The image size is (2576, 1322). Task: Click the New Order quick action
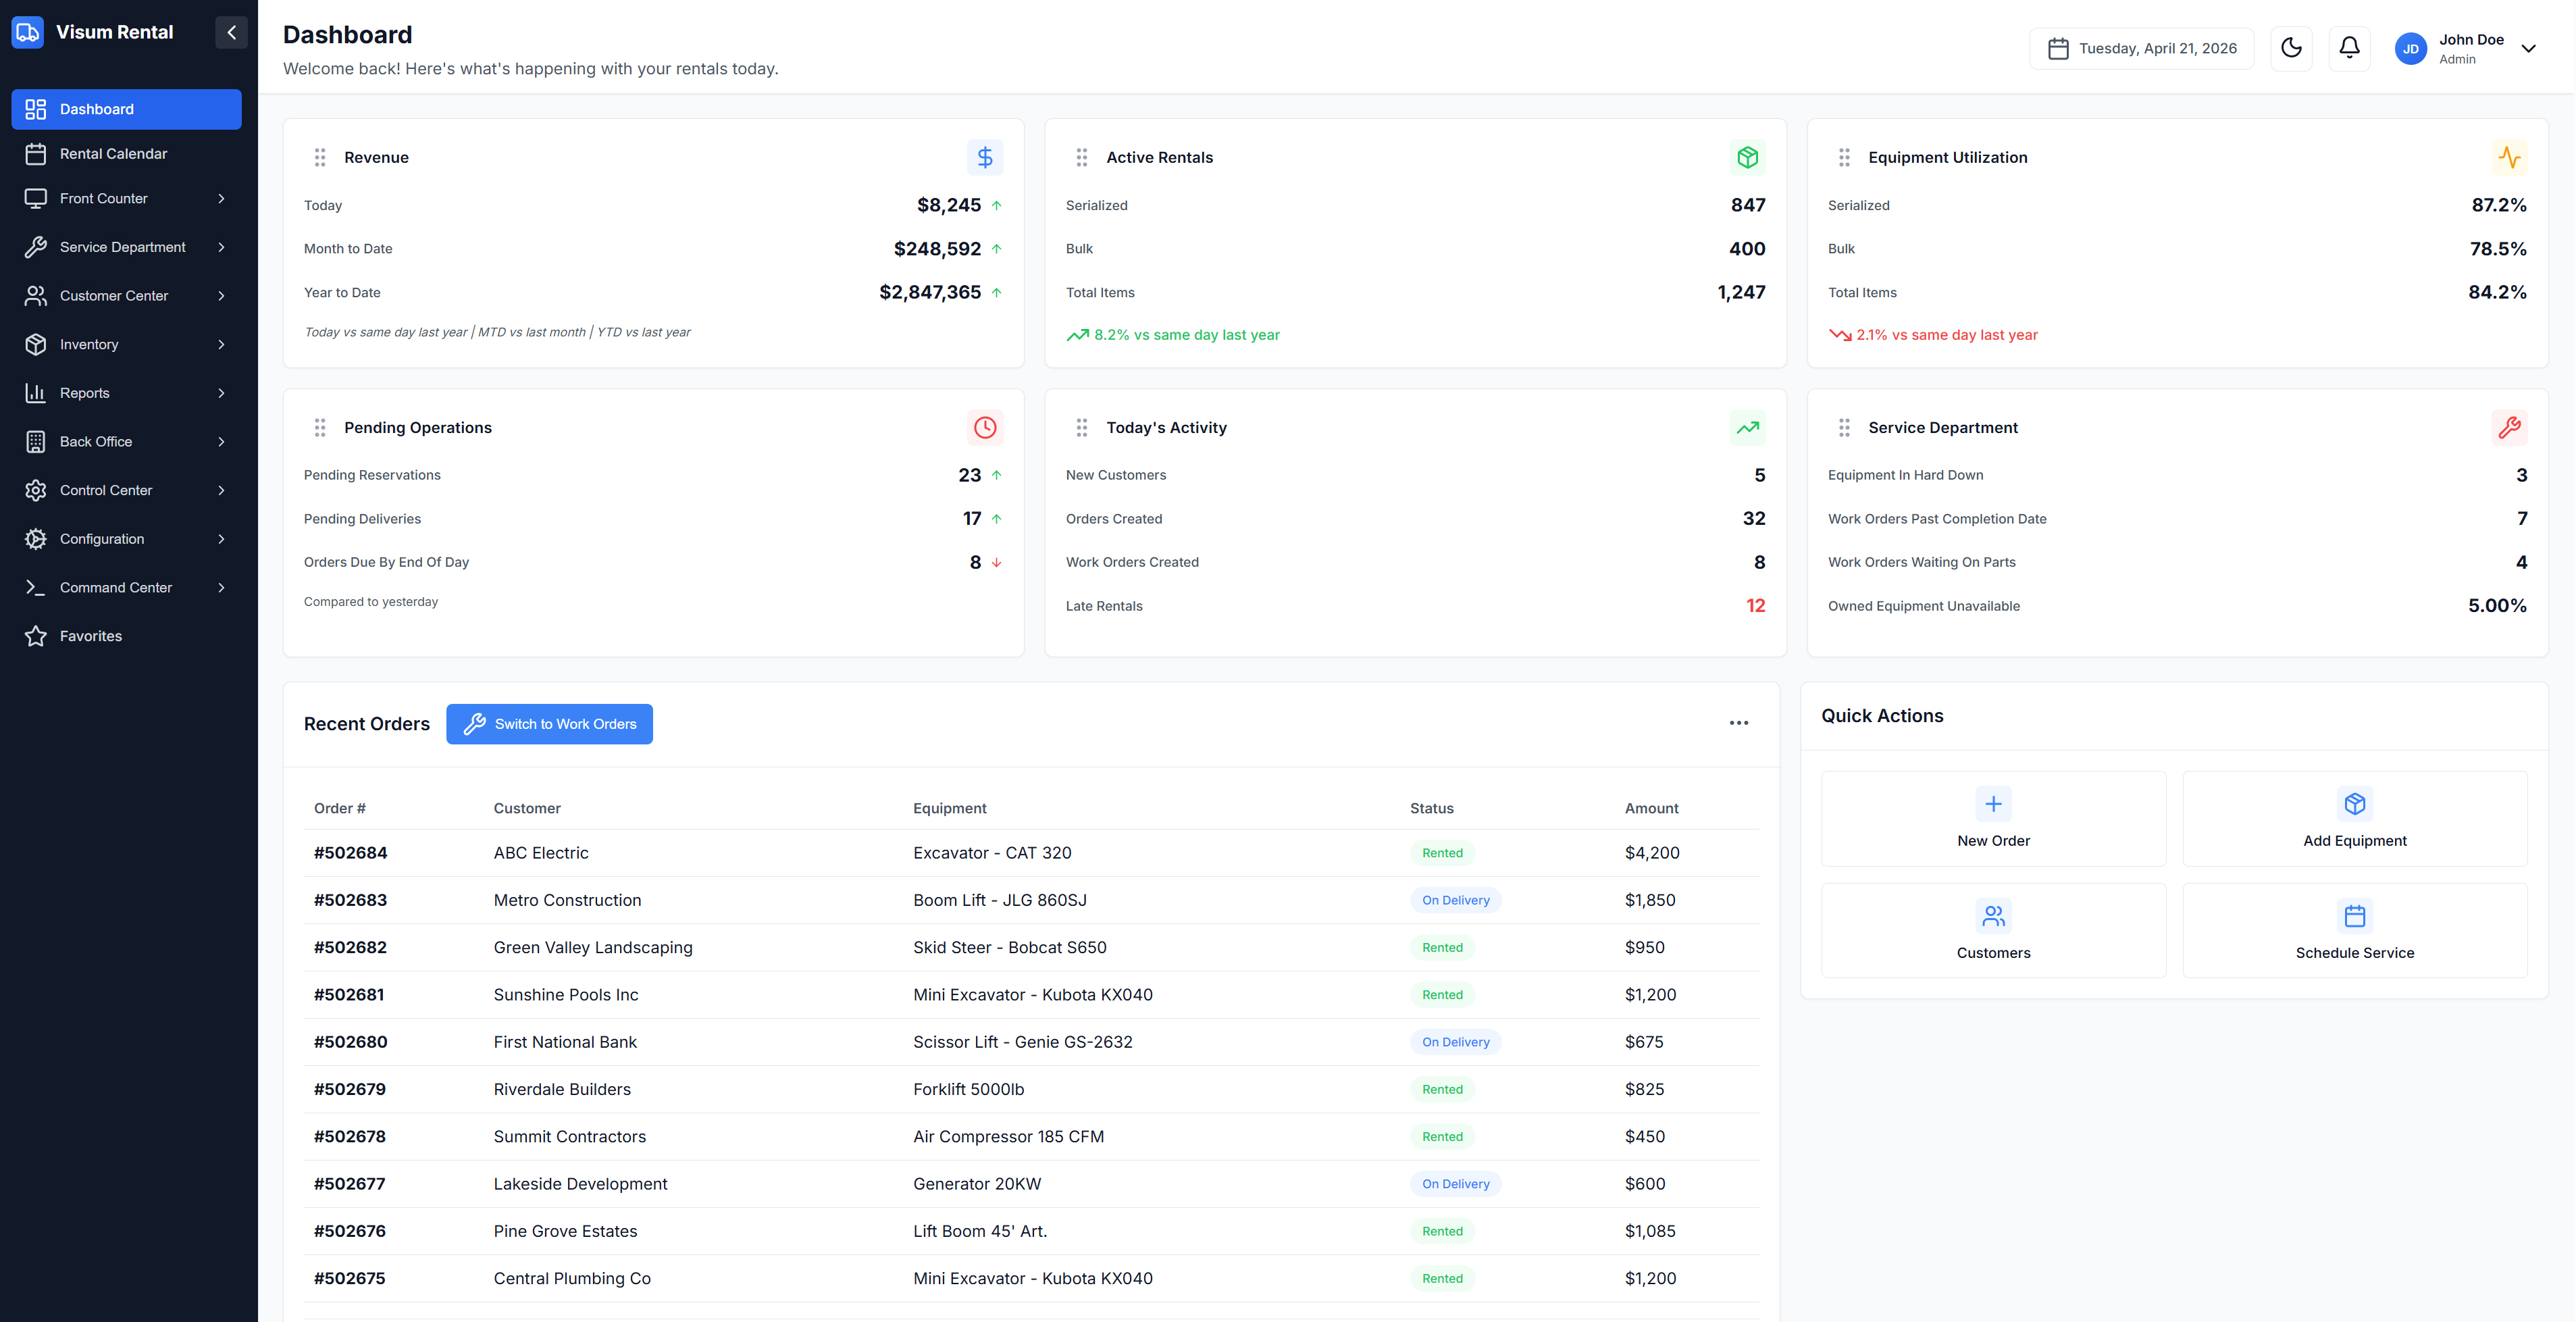tap(1993, 818)
